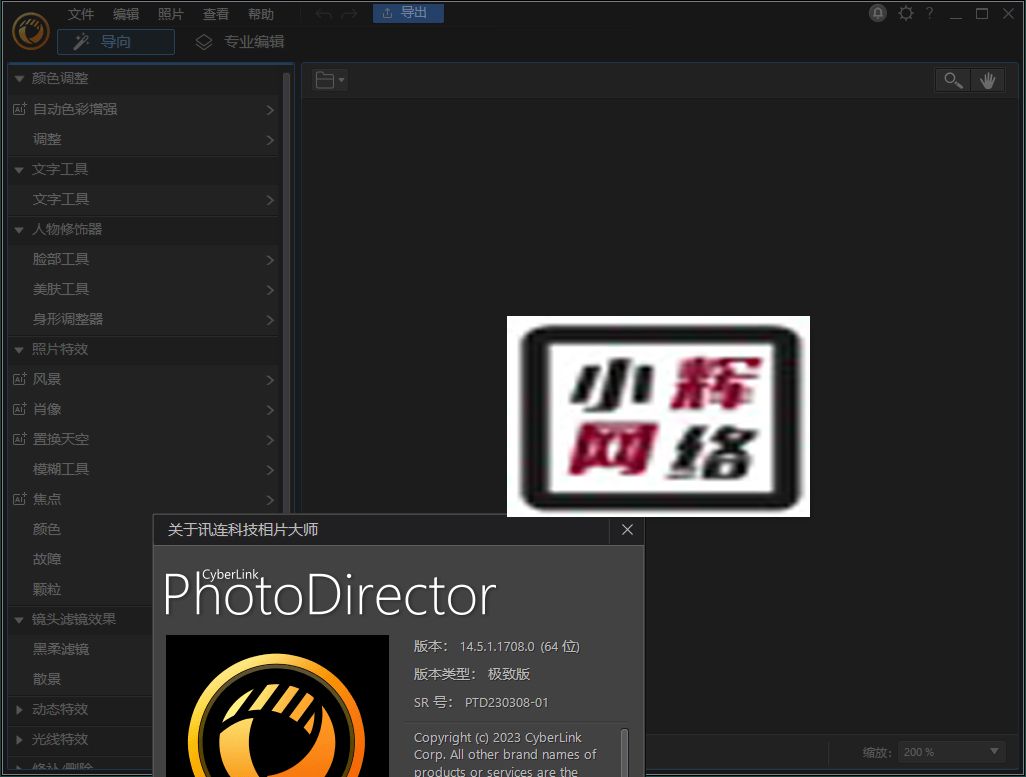Open the 查看 menu
Viewport: 1026px width, 777px height.
tap(216, 14)
